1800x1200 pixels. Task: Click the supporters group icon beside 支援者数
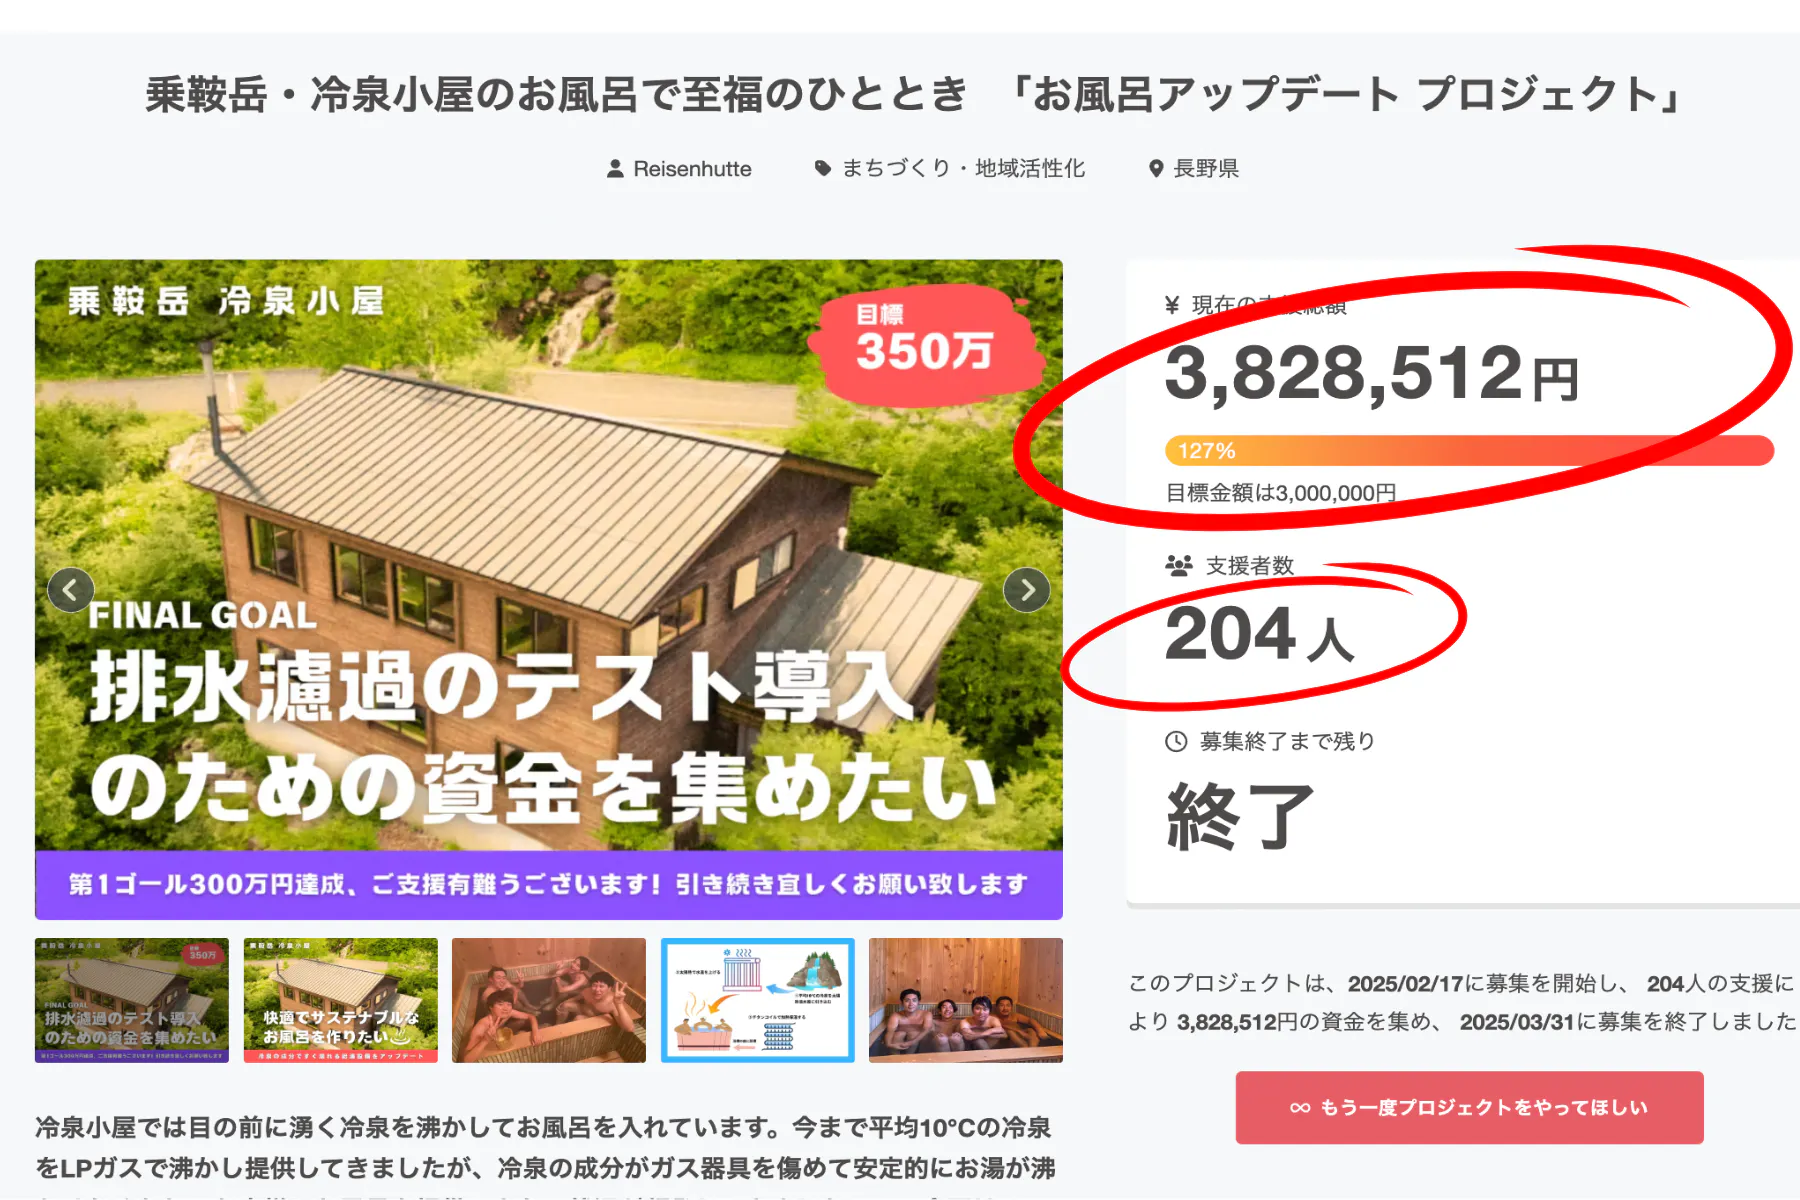click(x=1179, y=566)
